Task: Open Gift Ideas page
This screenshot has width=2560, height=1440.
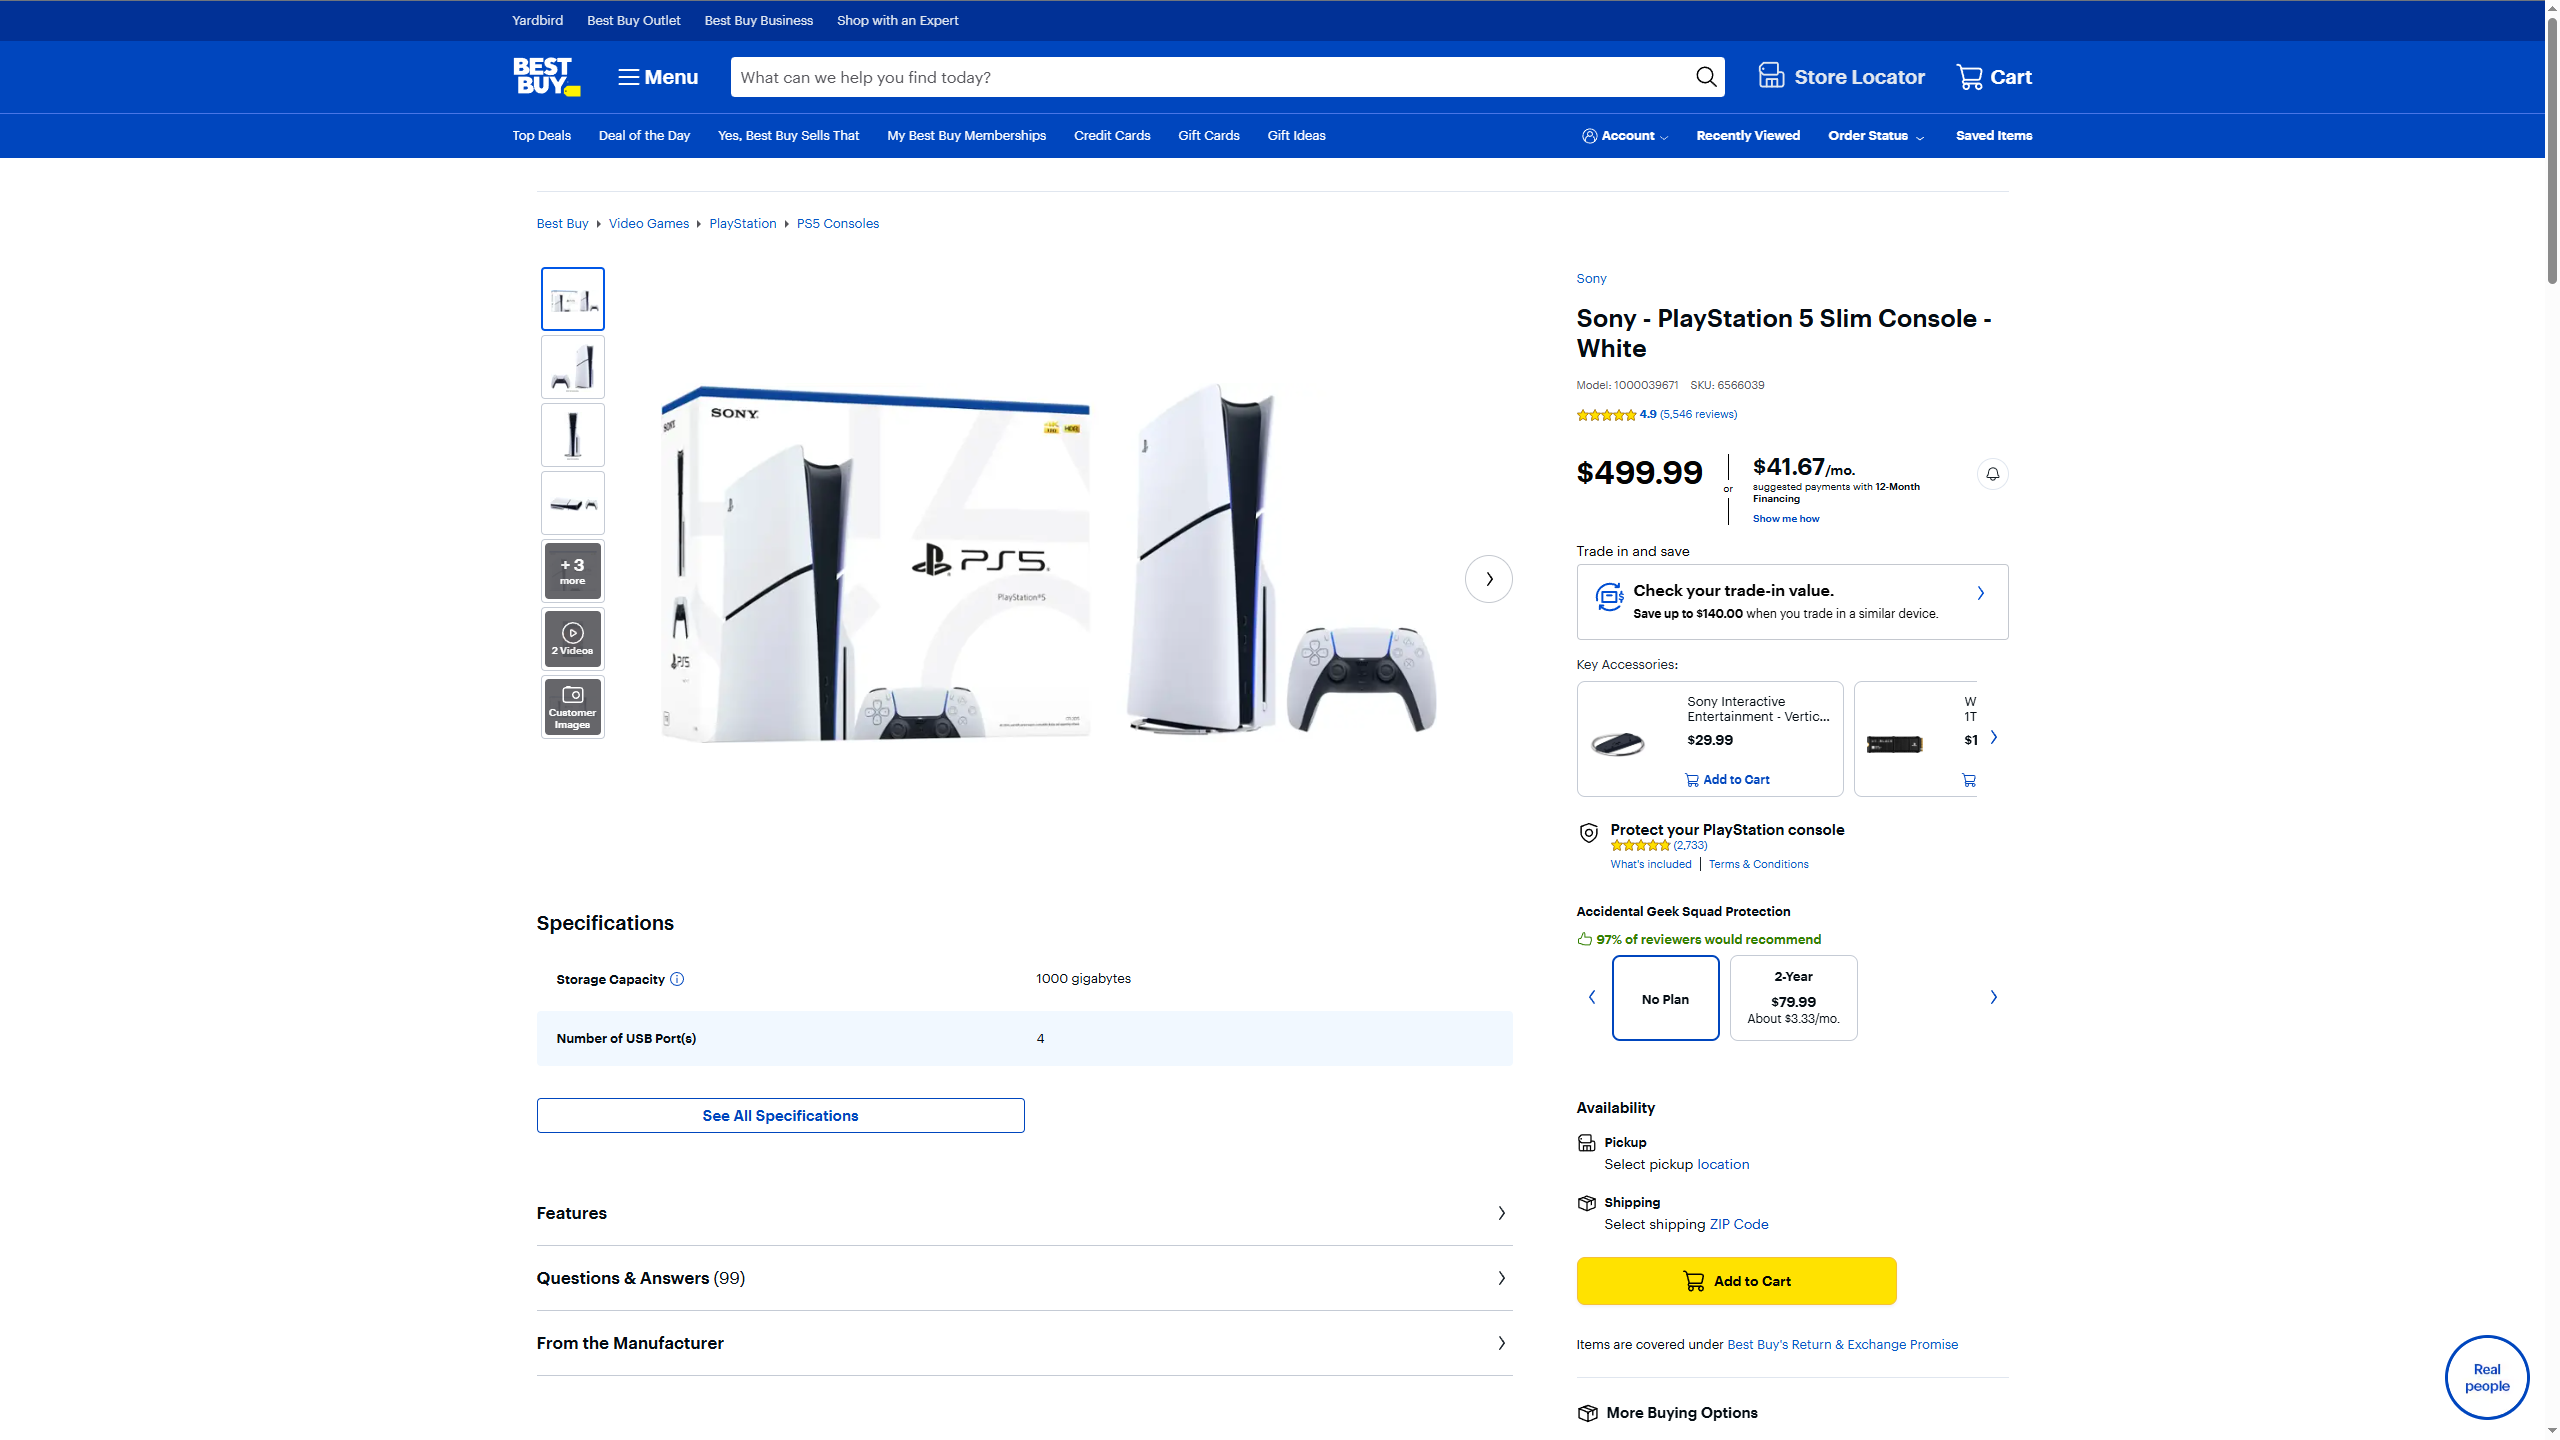Action: point(1296,136)
